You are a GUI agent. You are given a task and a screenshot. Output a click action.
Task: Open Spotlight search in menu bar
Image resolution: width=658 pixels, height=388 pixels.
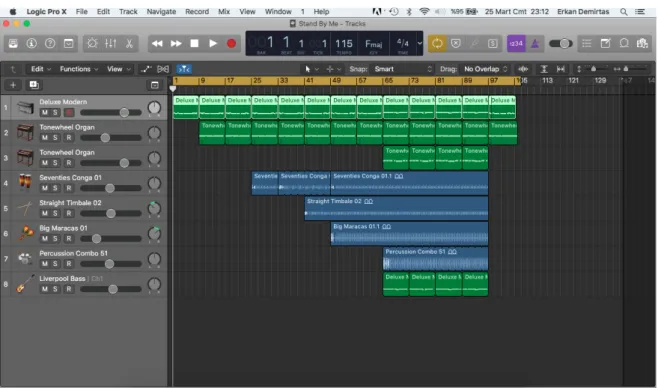(624, 12)
